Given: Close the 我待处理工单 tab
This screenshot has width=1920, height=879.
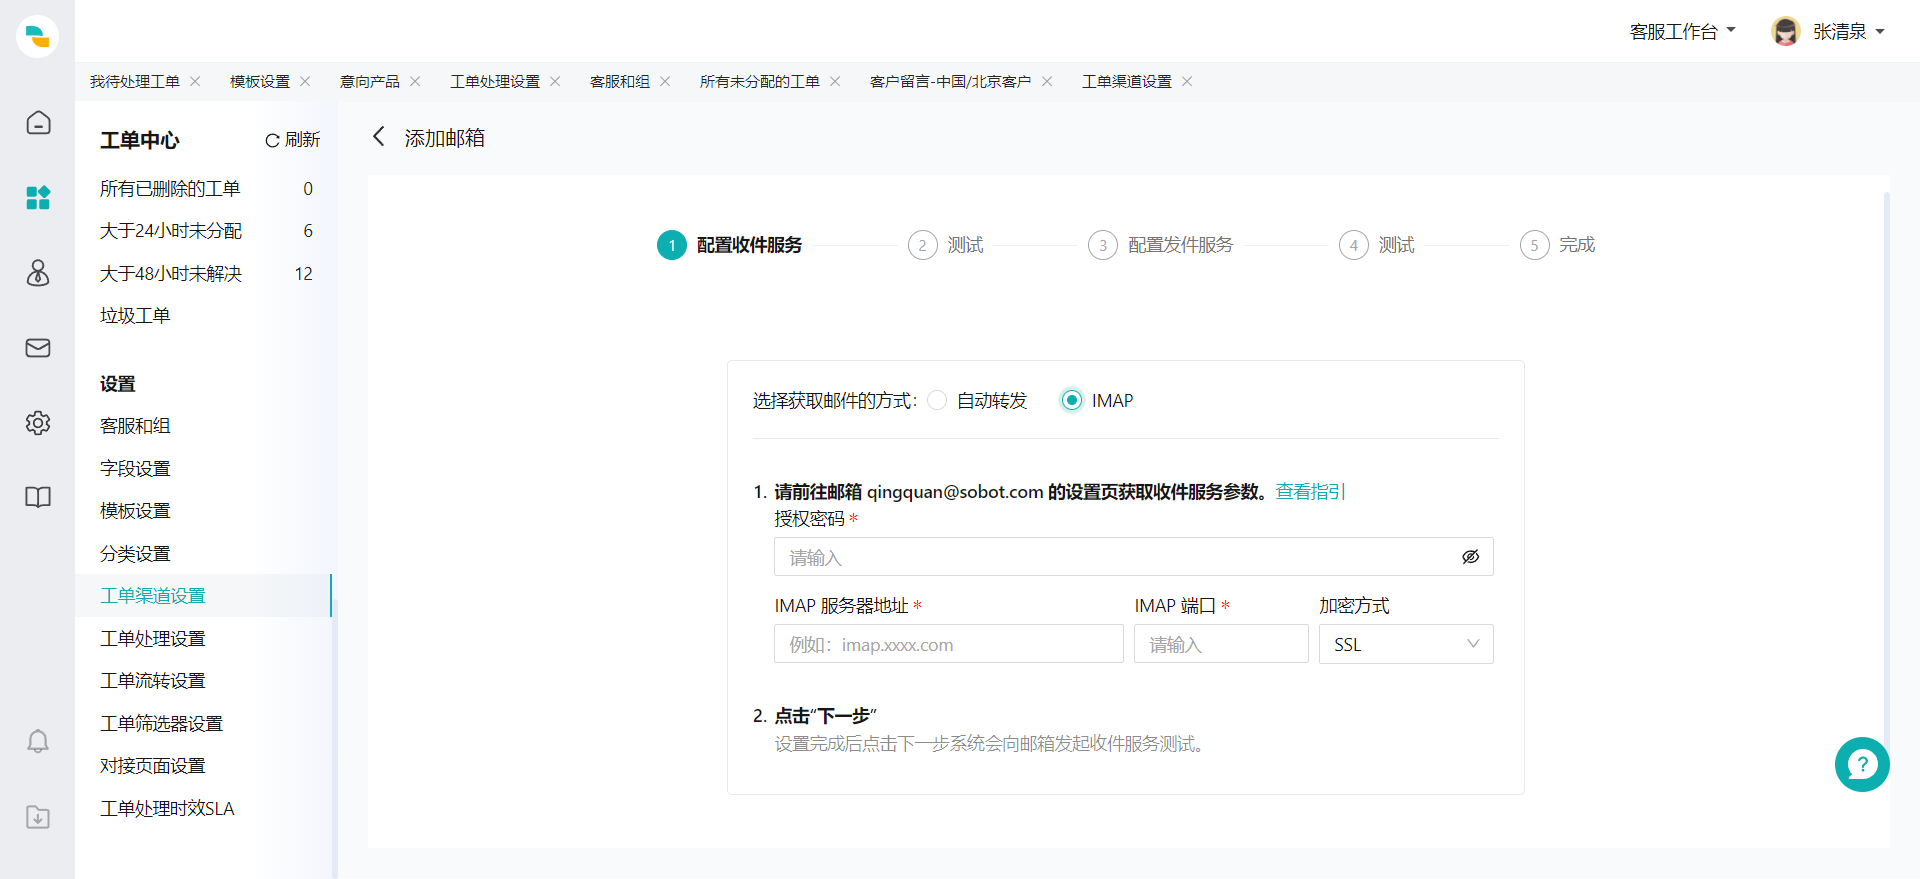Looking at the screenshot, I should [195, 81].
